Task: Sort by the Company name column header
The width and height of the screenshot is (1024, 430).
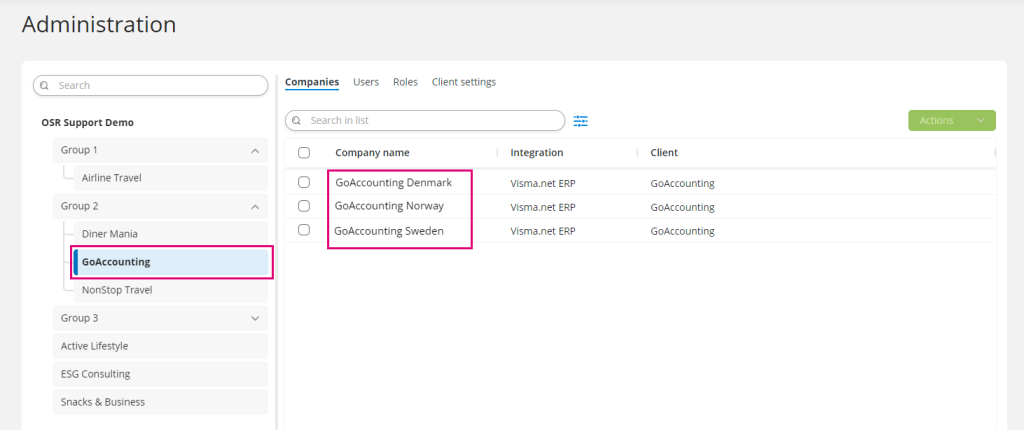Action: click(372, 153)
